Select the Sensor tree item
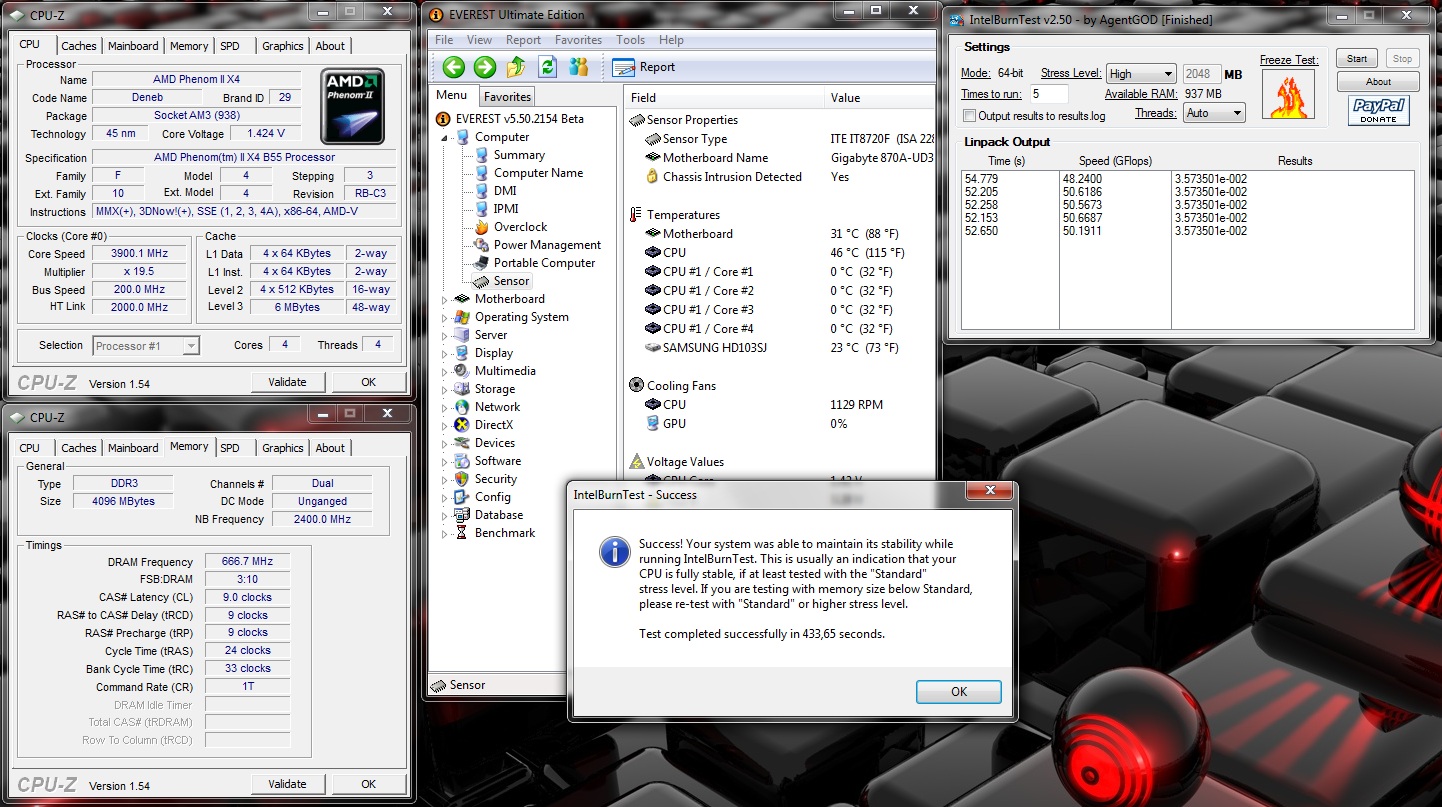 [512, 281]
